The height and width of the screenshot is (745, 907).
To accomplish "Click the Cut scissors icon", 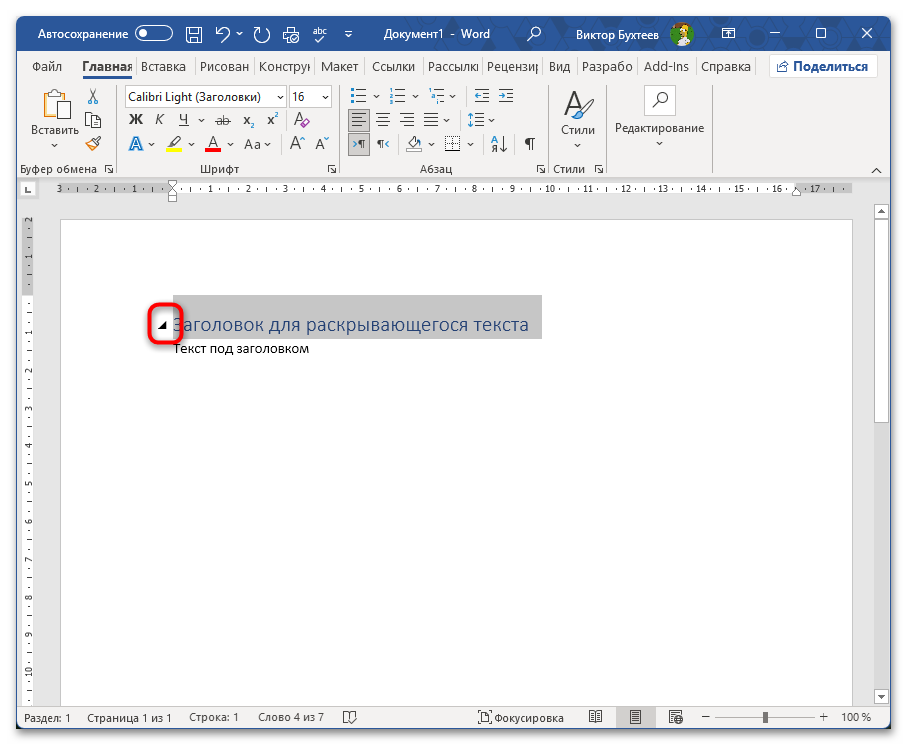I will (x=93, y=97).
